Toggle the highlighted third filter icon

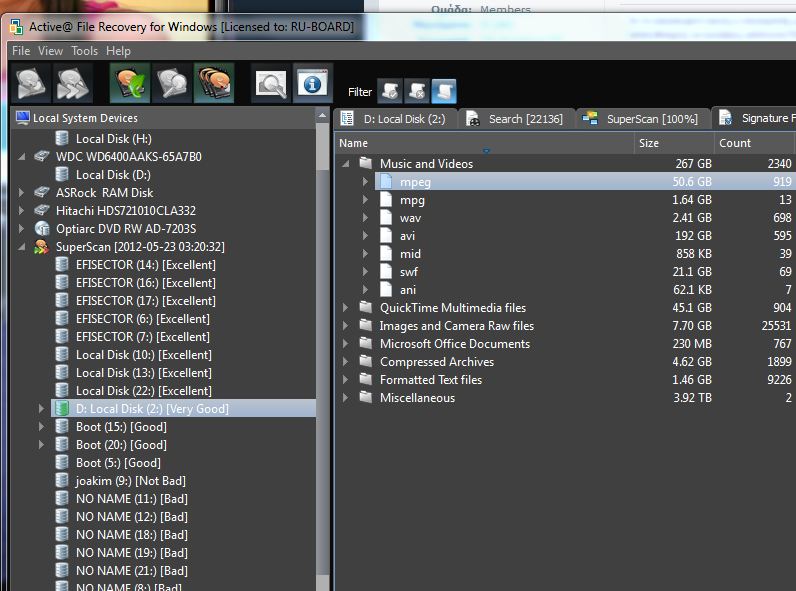coord(444,91)
